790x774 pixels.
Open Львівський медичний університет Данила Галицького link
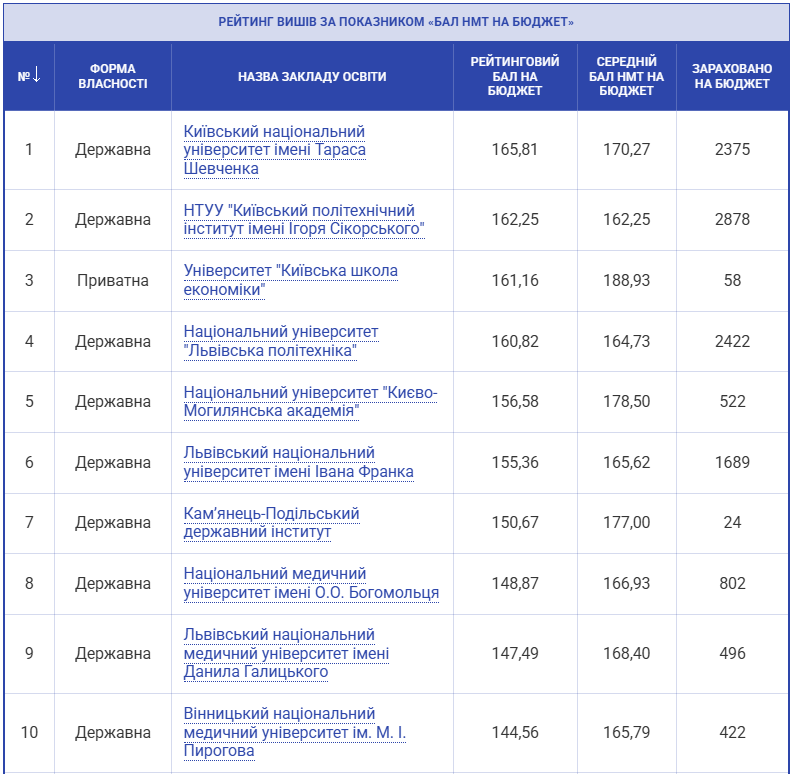click(286, 653)
